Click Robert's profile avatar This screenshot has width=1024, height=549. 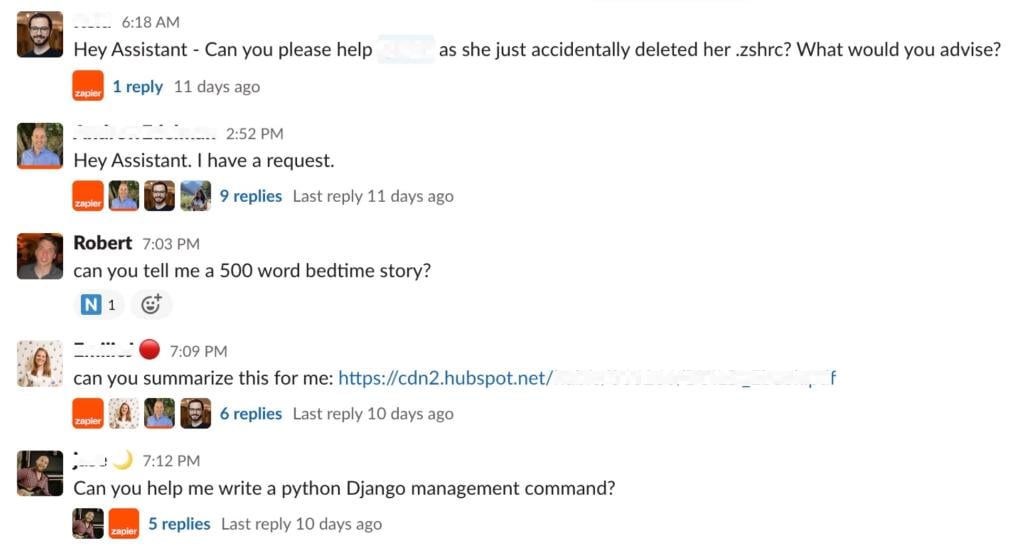coord(40,257)
